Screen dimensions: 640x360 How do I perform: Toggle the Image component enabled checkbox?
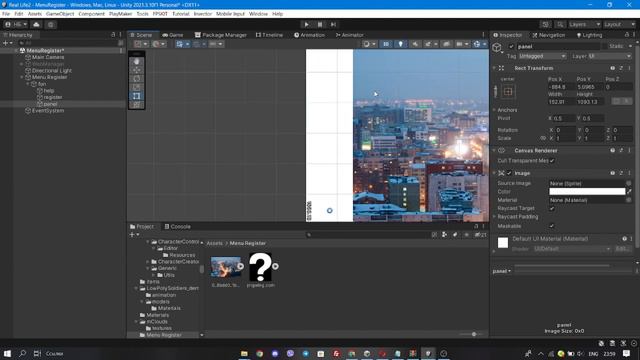click(x=509, y=173)
